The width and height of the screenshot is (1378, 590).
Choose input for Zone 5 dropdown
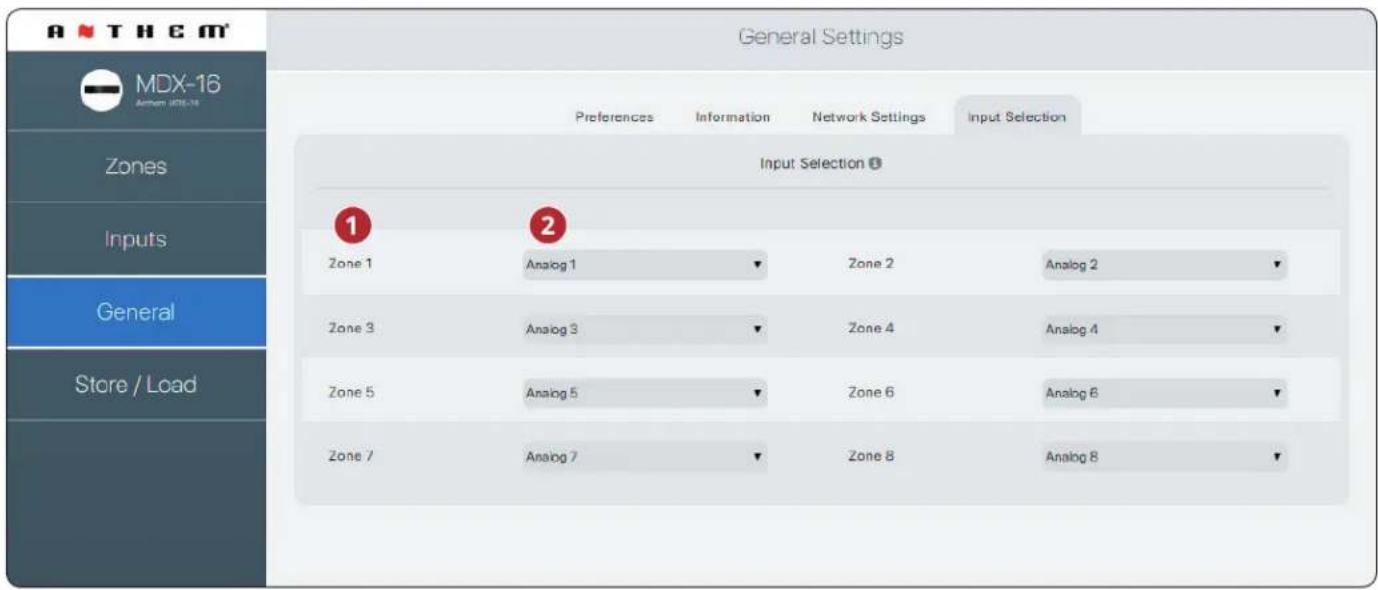[645, 393]
